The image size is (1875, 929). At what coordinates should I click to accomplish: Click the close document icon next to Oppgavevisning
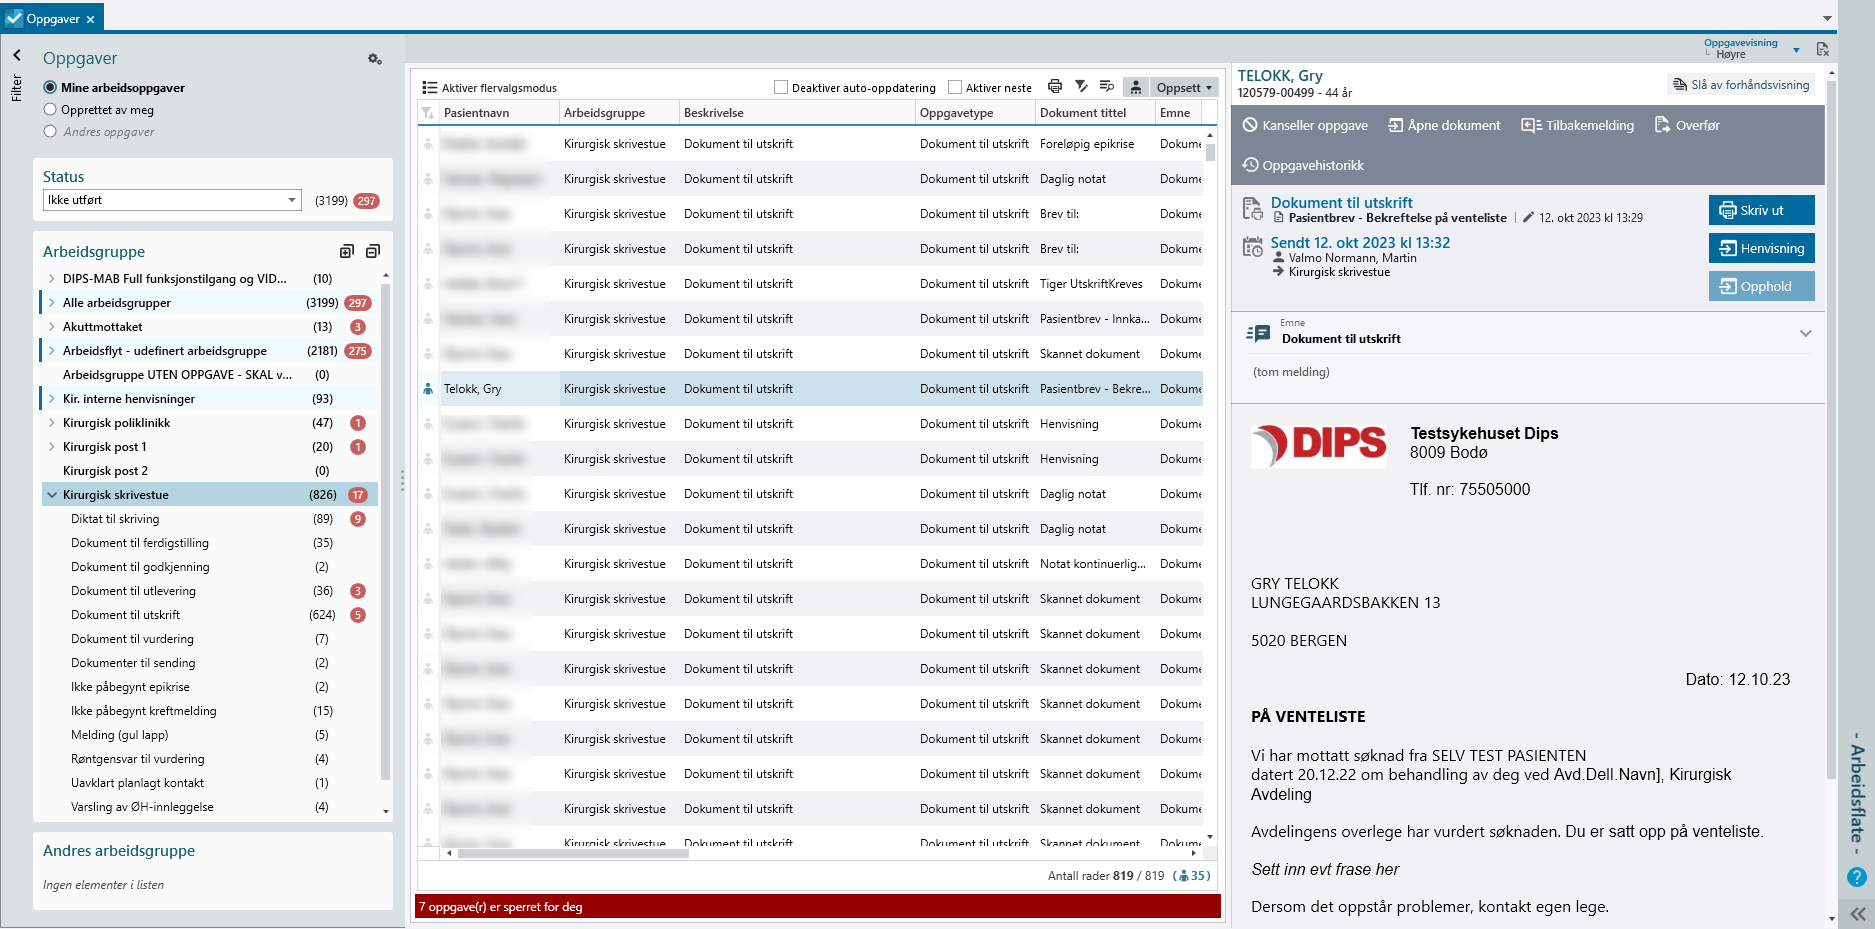coord(1823,49)
